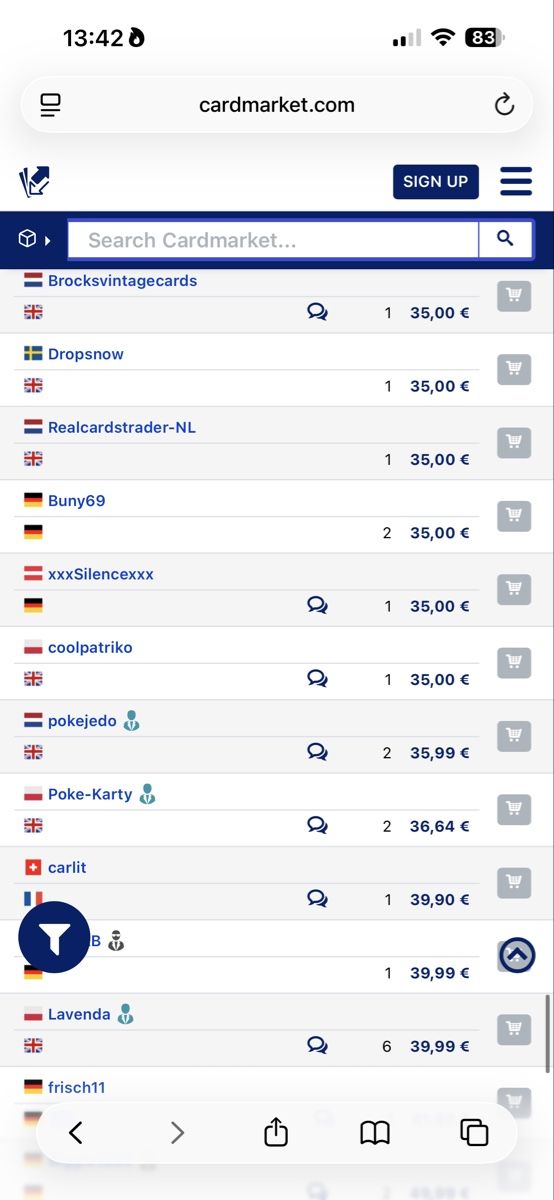Click the SIGN UP button
Image resolution: width=554 pixels, height=1200 pixels.
436,182
